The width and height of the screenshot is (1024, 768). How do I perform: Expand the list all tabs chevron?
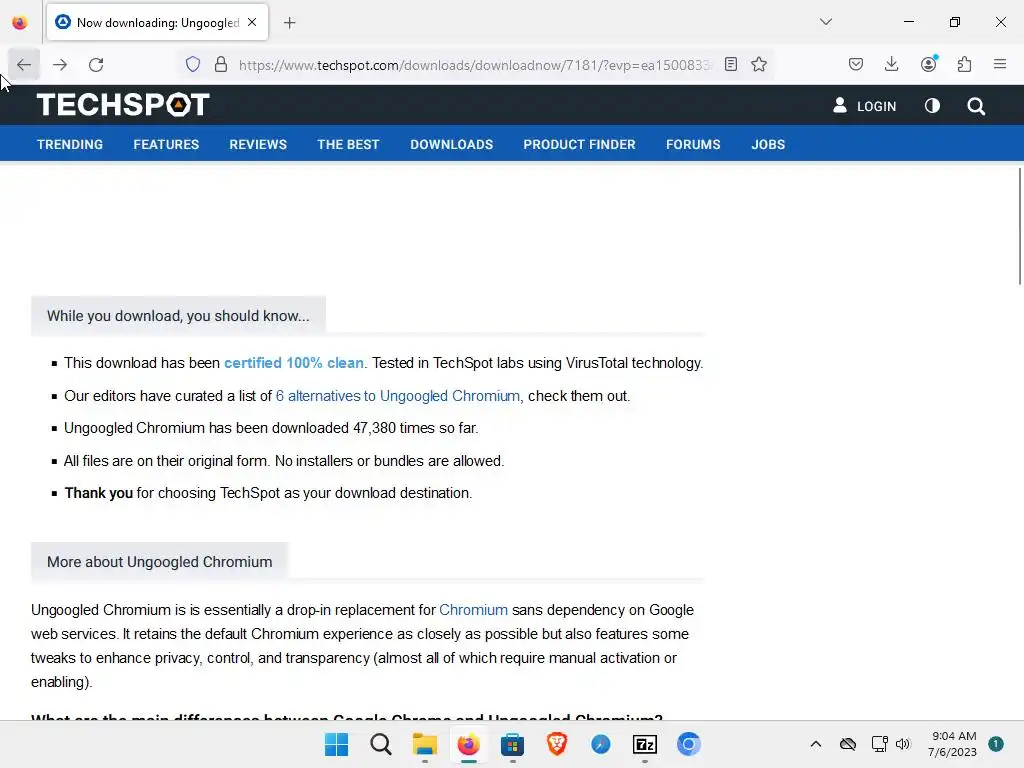pos(826,22)
